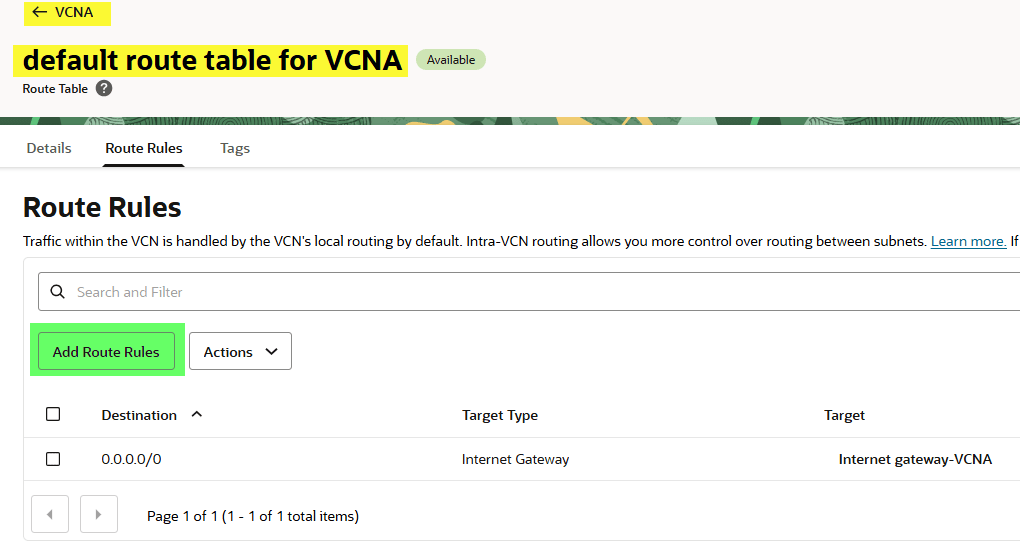Image resolution: width=1020 pixels, height=543 pixels.
Task: Open the Actions dropdown
Action: point(240,352)
